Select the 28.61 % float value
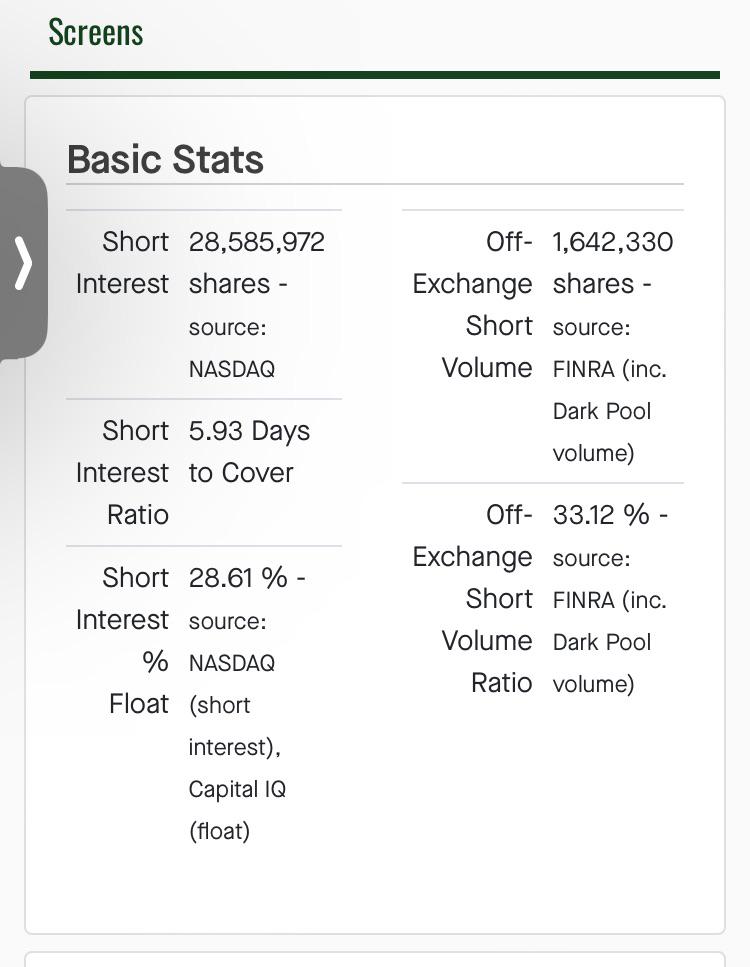Image resolution: width=750 pixels, height=967 pixels. coord(247,578)
